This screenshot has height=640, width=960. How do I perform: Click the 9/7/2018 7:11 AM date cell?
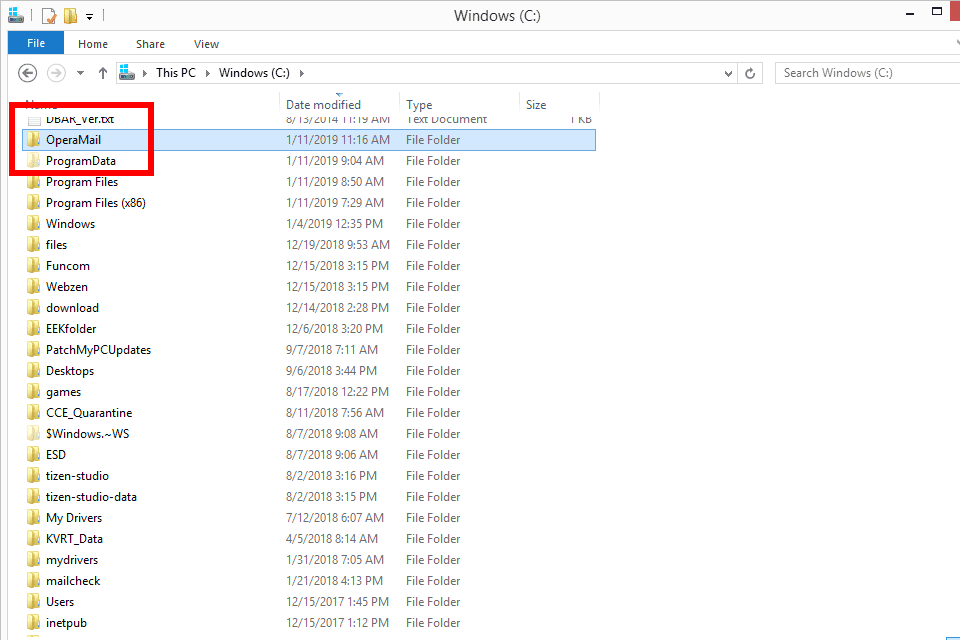click(332, 350)
